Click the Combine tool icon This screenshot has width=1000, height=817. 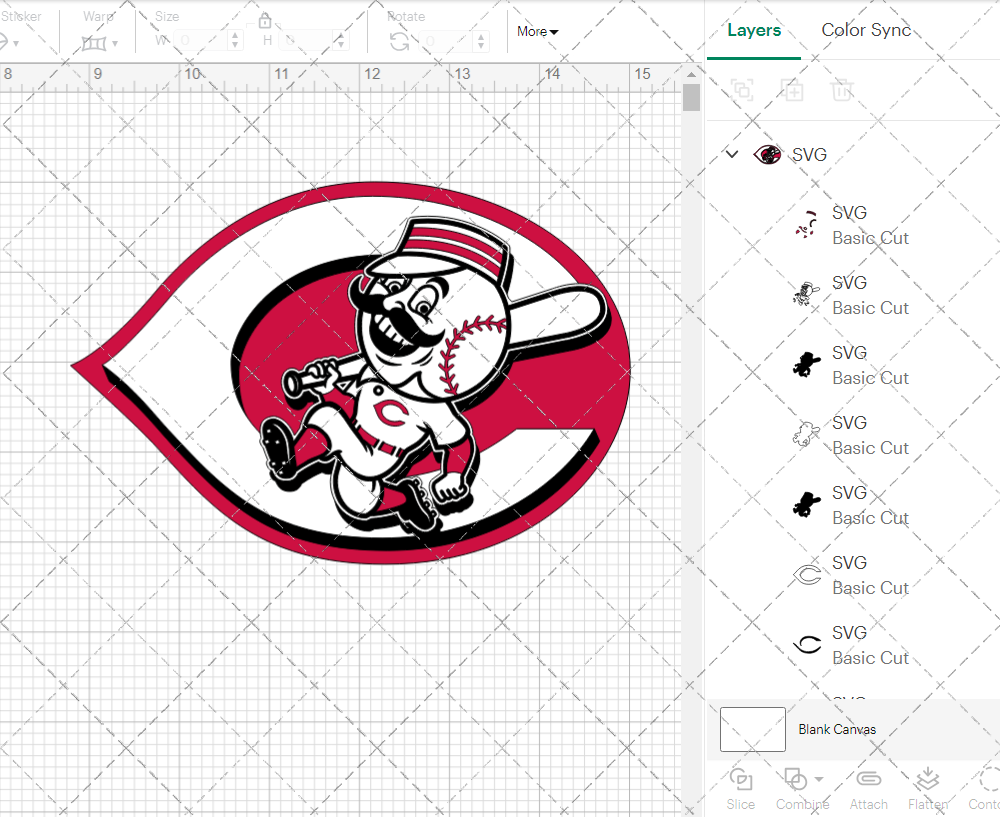[795, 779]
